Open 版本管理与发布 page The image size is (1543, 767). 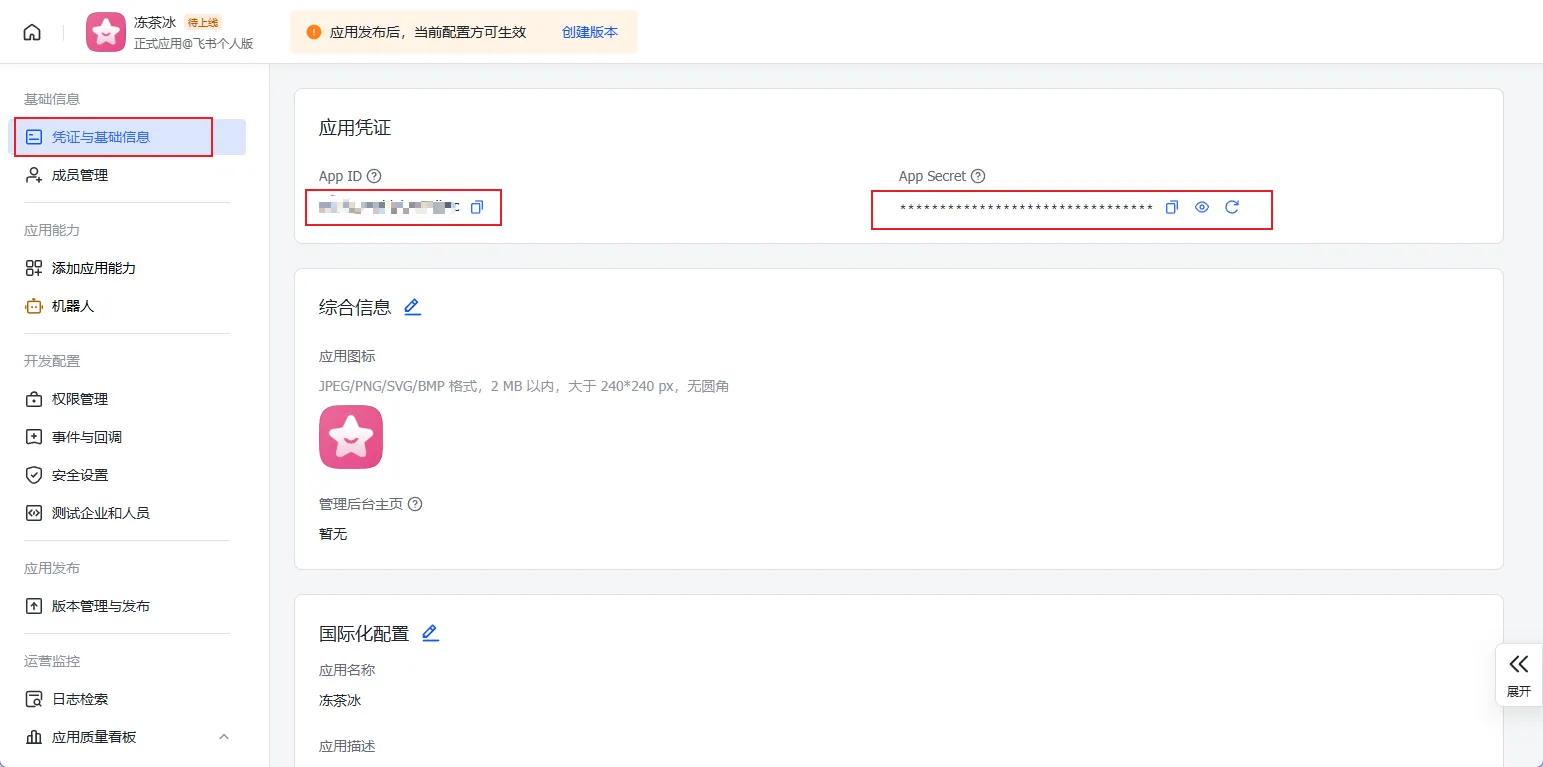(100, 606)
